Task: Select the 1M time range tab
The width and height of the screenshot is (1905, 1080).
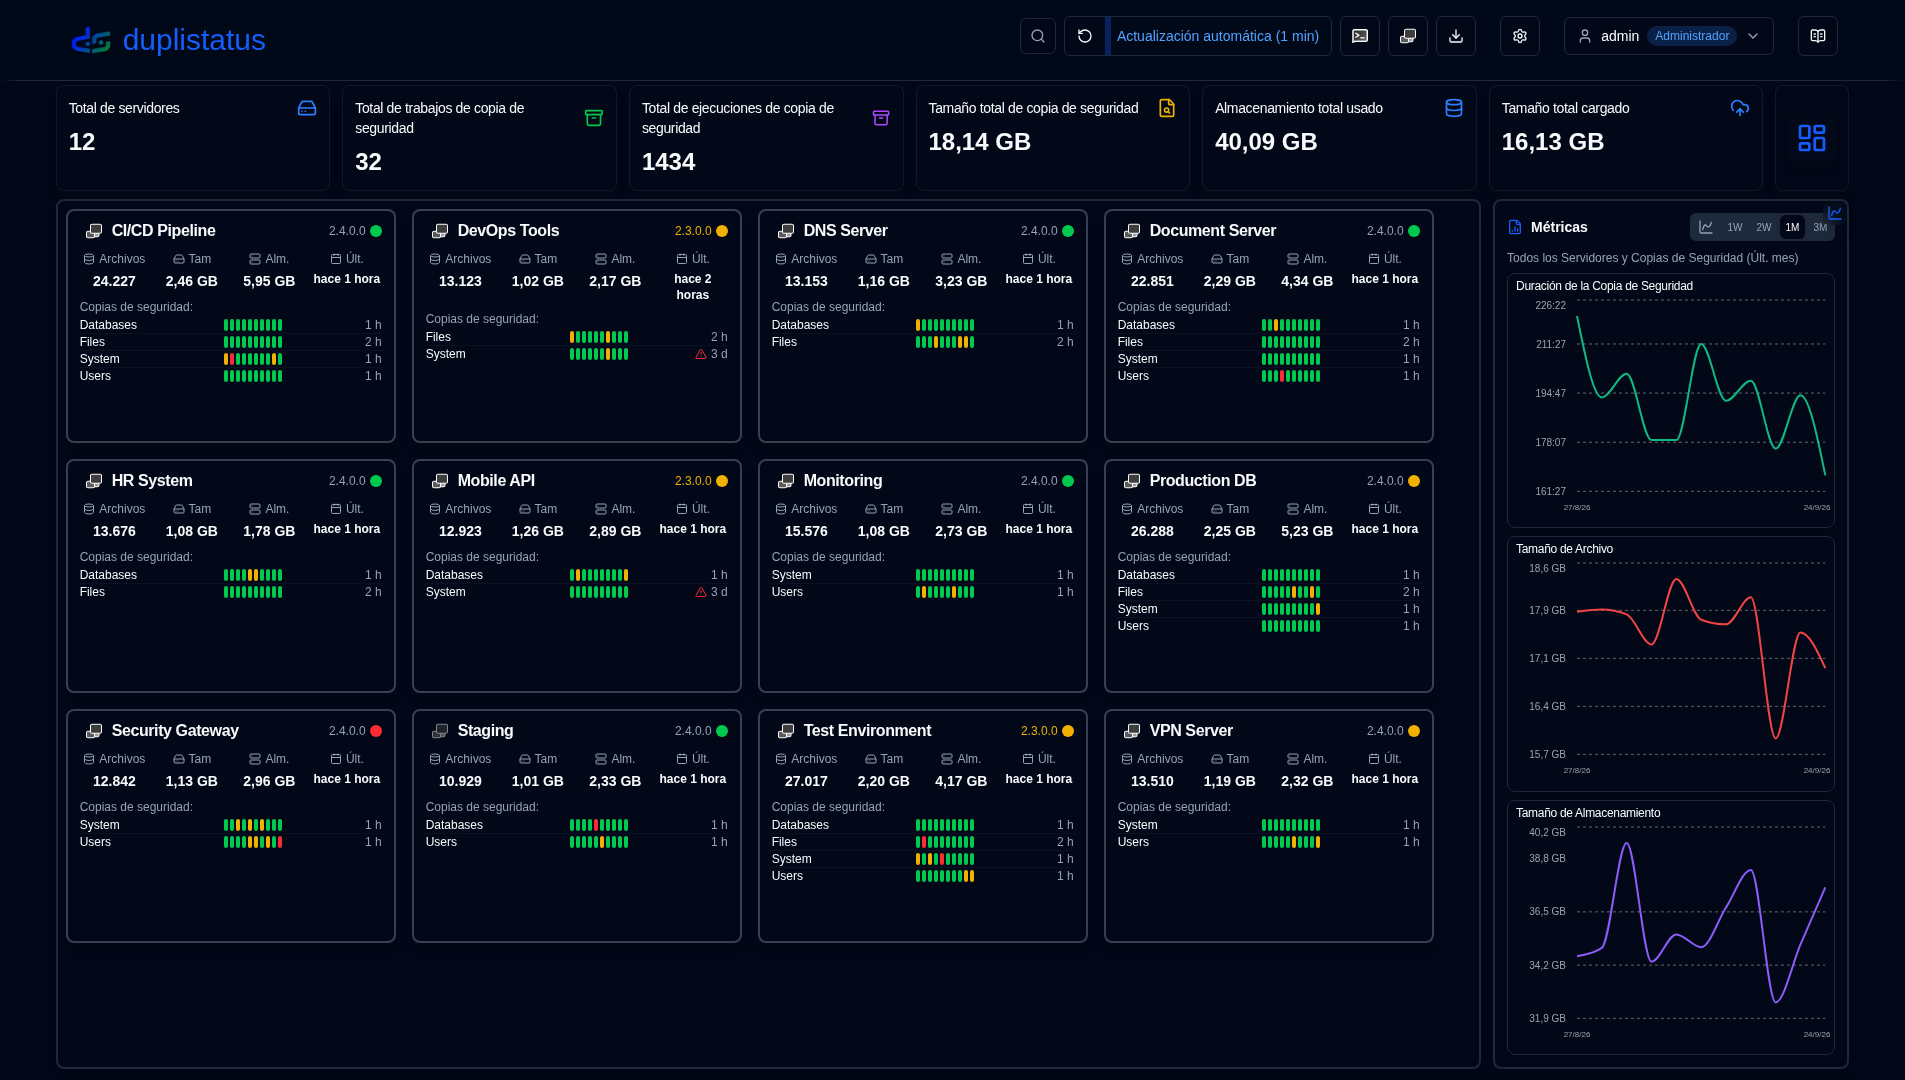Action: (1792, 227)
